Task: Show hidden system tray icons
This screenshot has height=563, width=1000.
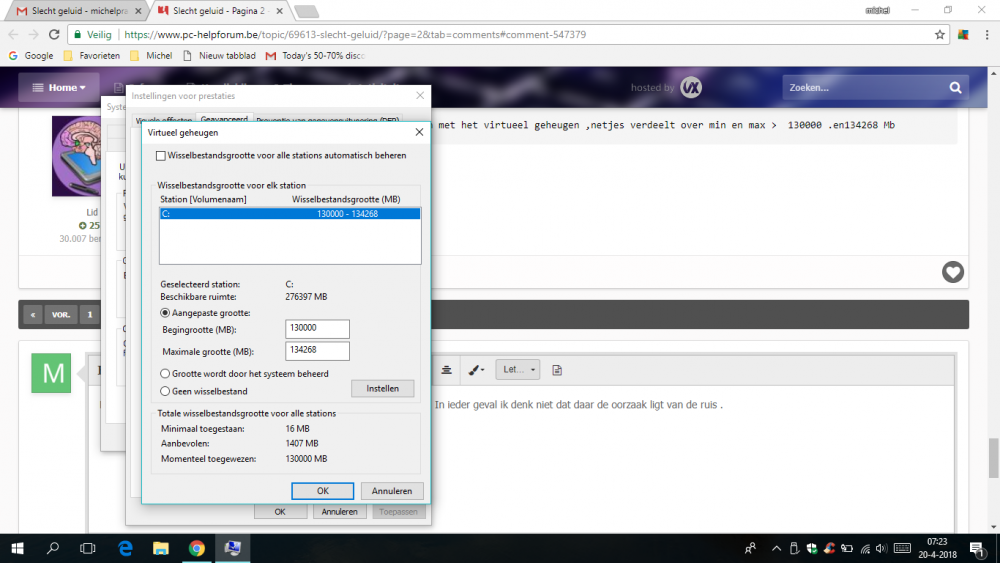Action: coord(776,548)
